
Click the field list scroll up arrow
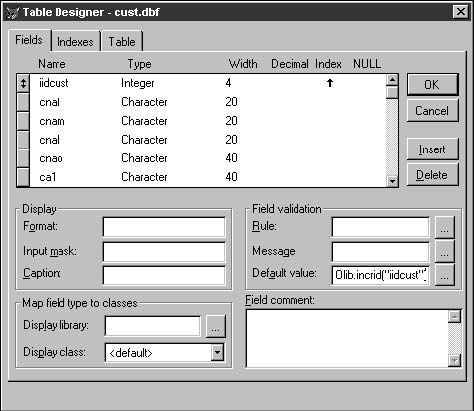pyautogui.click(x=392, y=80)
